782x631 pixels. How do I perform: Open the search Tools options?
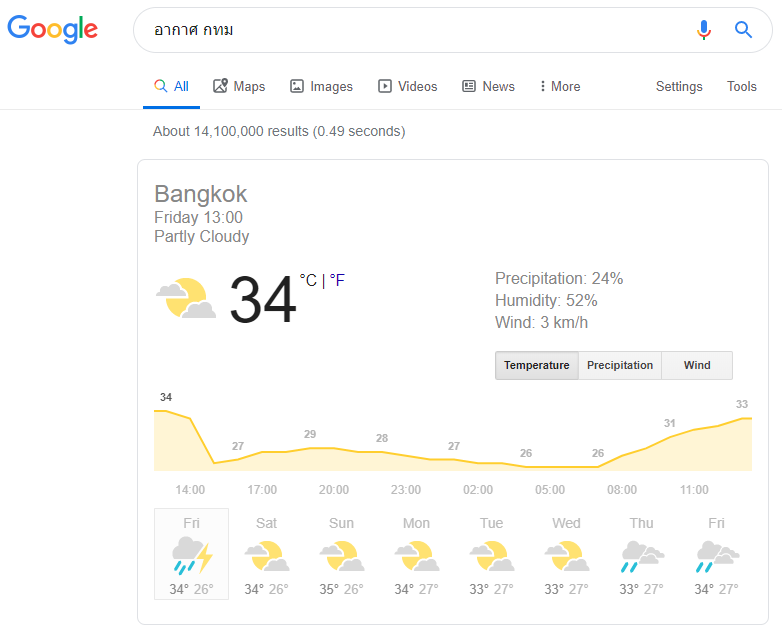point(741,87)
